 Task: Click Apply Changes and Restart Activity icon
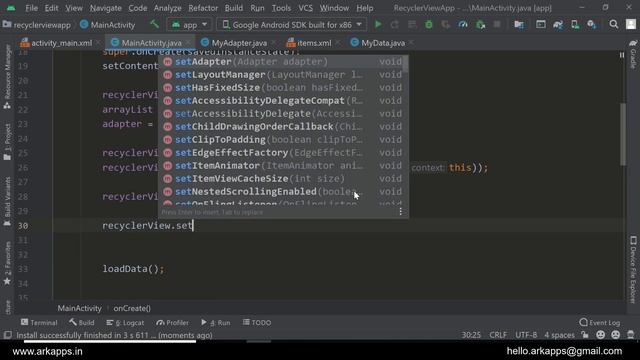(394, 25)
